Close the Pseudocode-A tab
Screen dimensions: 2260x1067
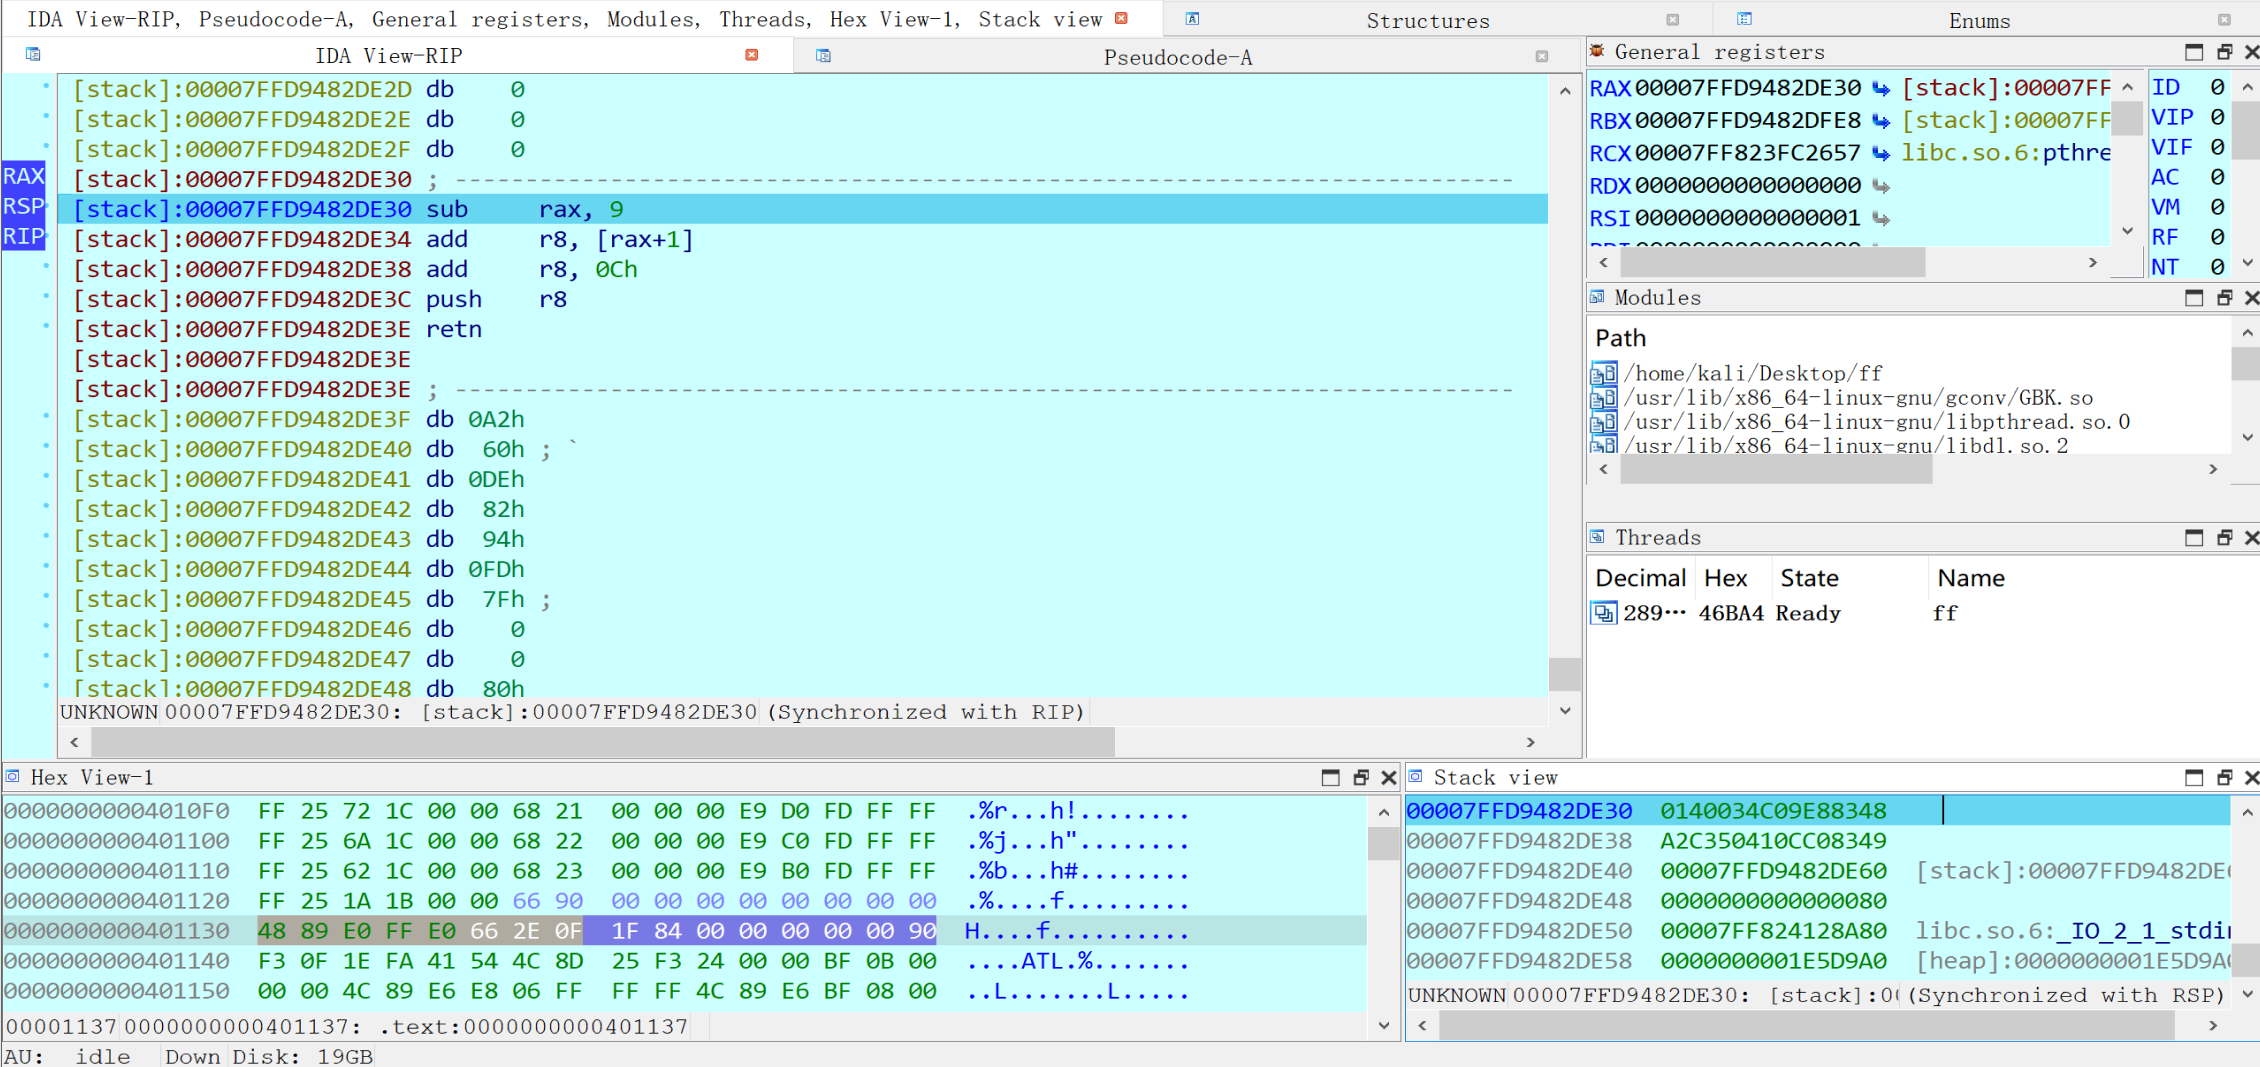click(x=1541, y=56)
